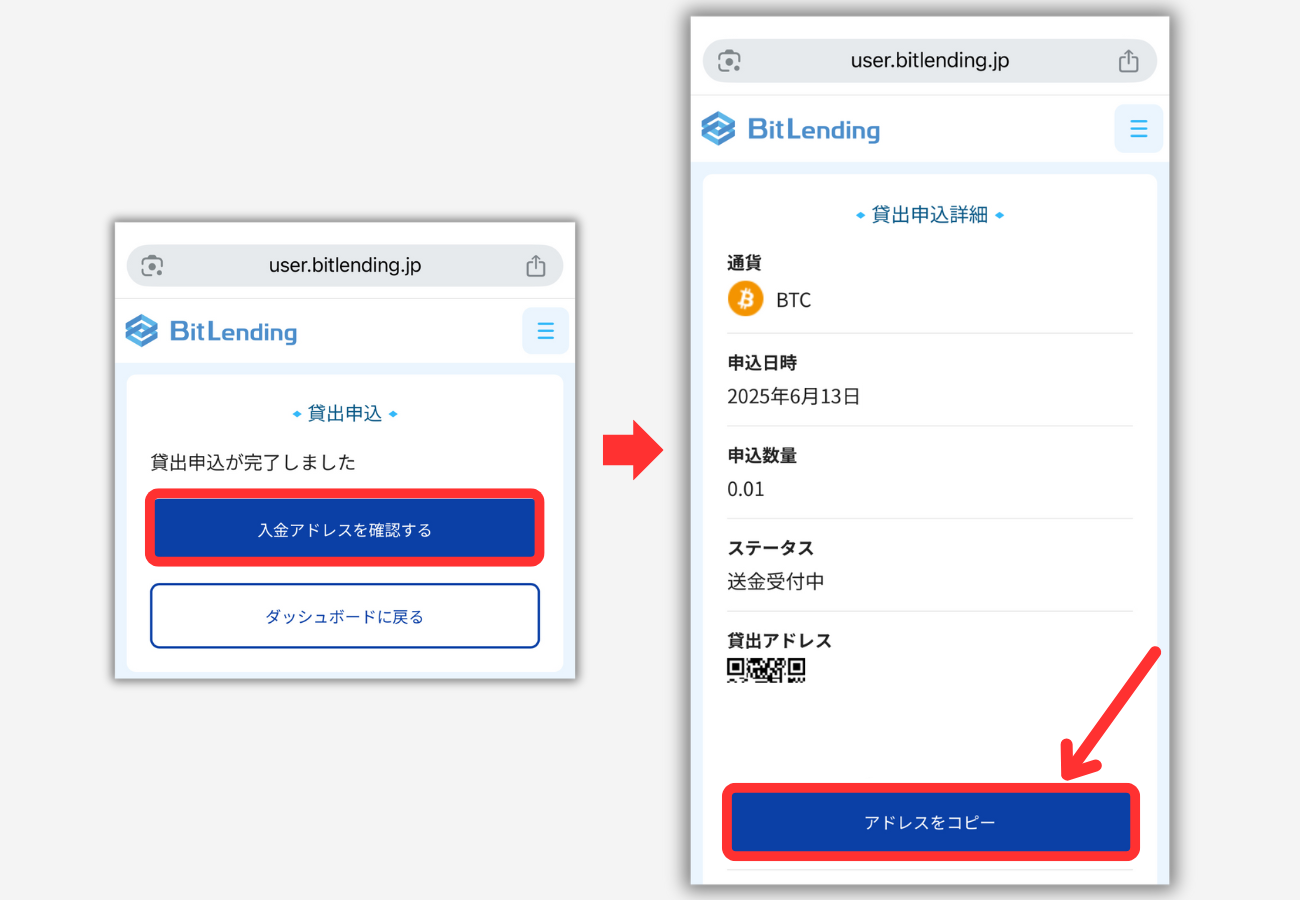The height and width of the screenshot is (900, 1300).
Task: Click the 入金アドレスを確認する button
Action: [x=345, y=529]
